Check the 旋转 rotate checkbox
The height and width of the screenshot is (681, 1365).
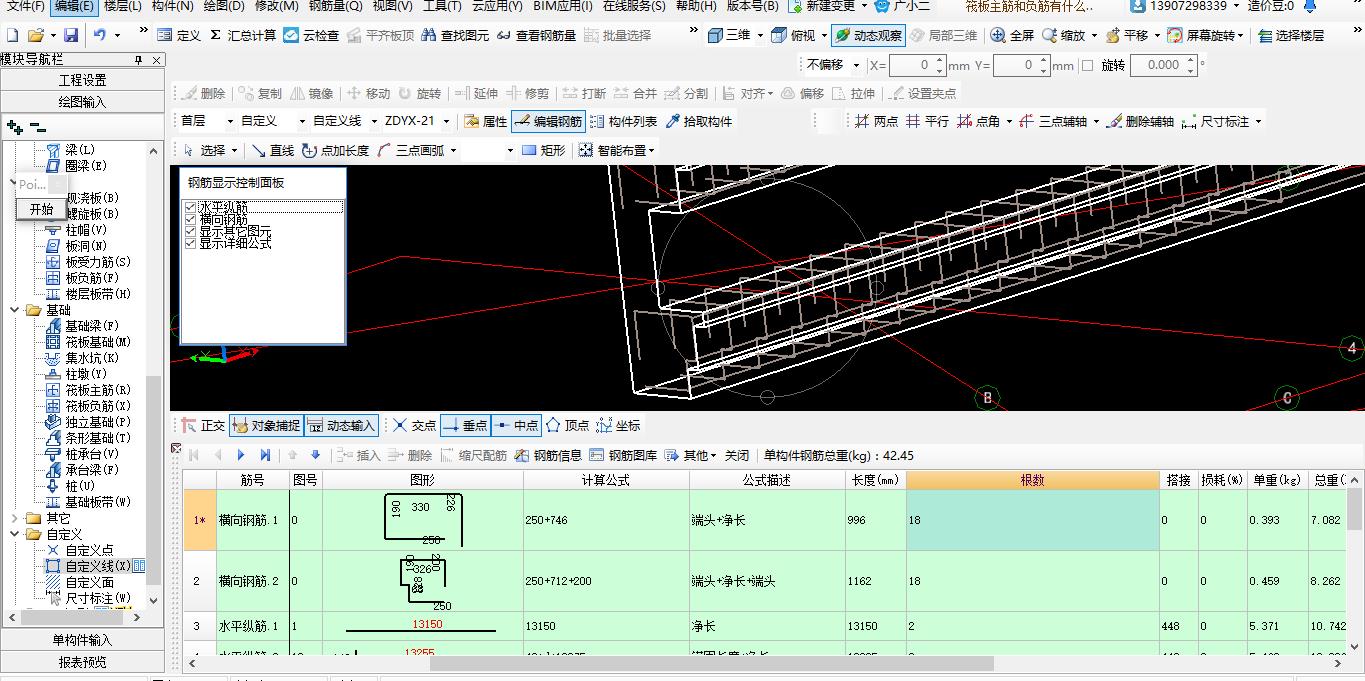point(1087,65)
